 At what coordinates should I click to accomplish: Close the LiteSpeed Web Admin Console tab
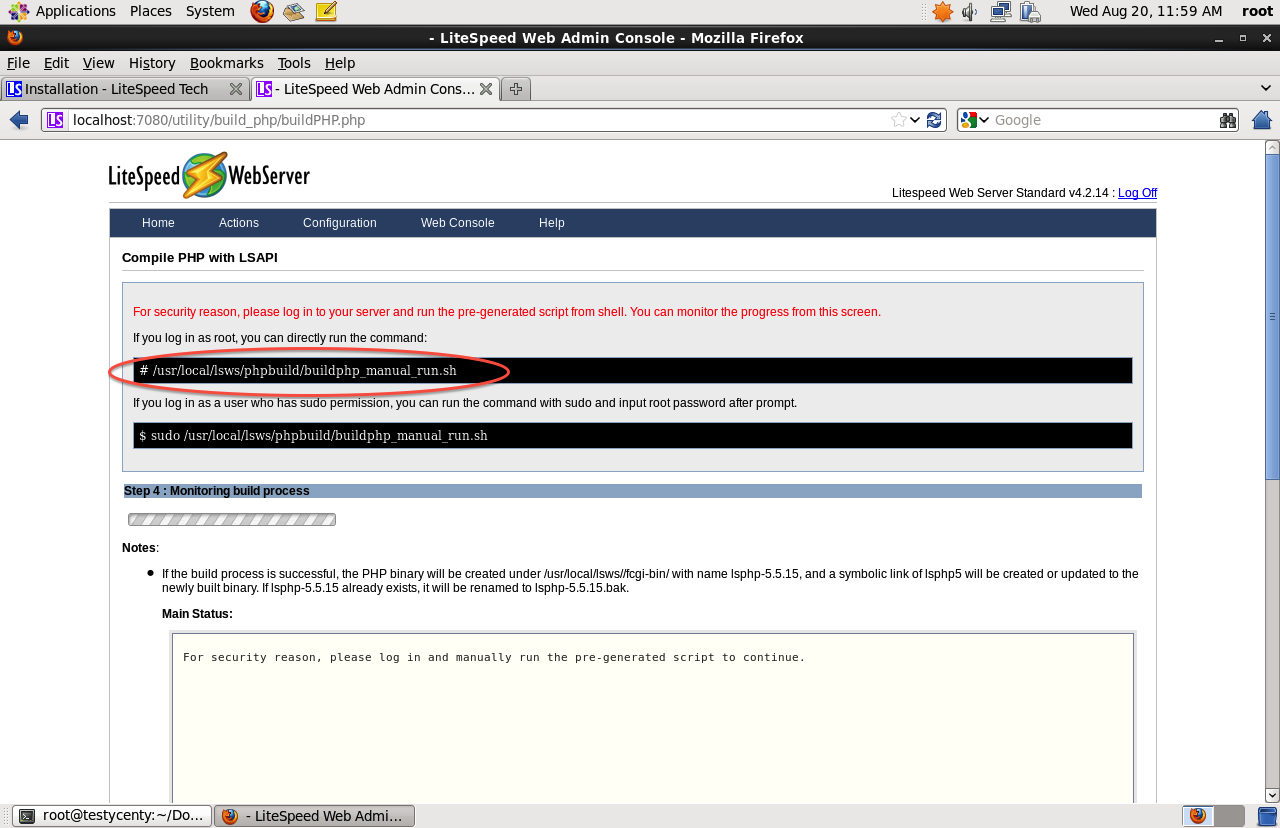486,89
